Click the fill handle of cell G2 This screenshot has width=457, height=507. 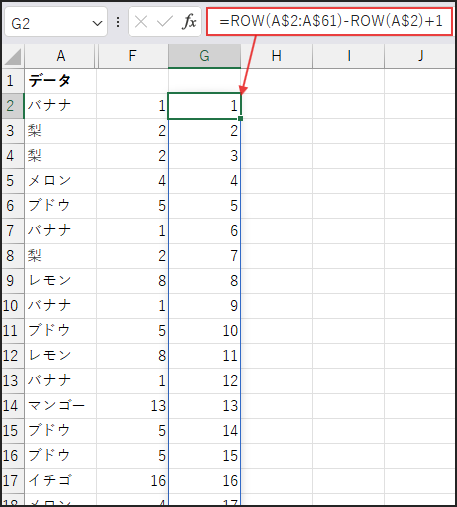pos(241,119)
